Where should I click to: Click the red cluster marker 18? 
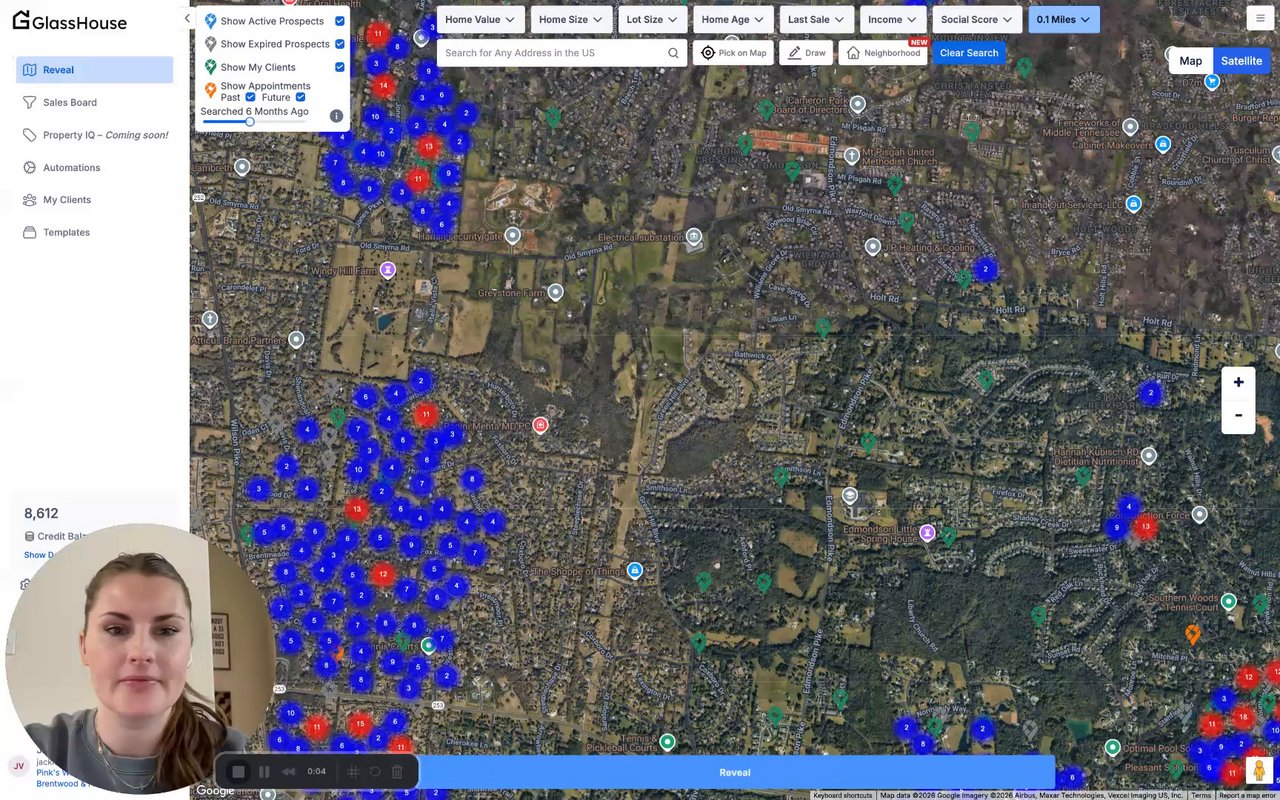coord(1243,717)
